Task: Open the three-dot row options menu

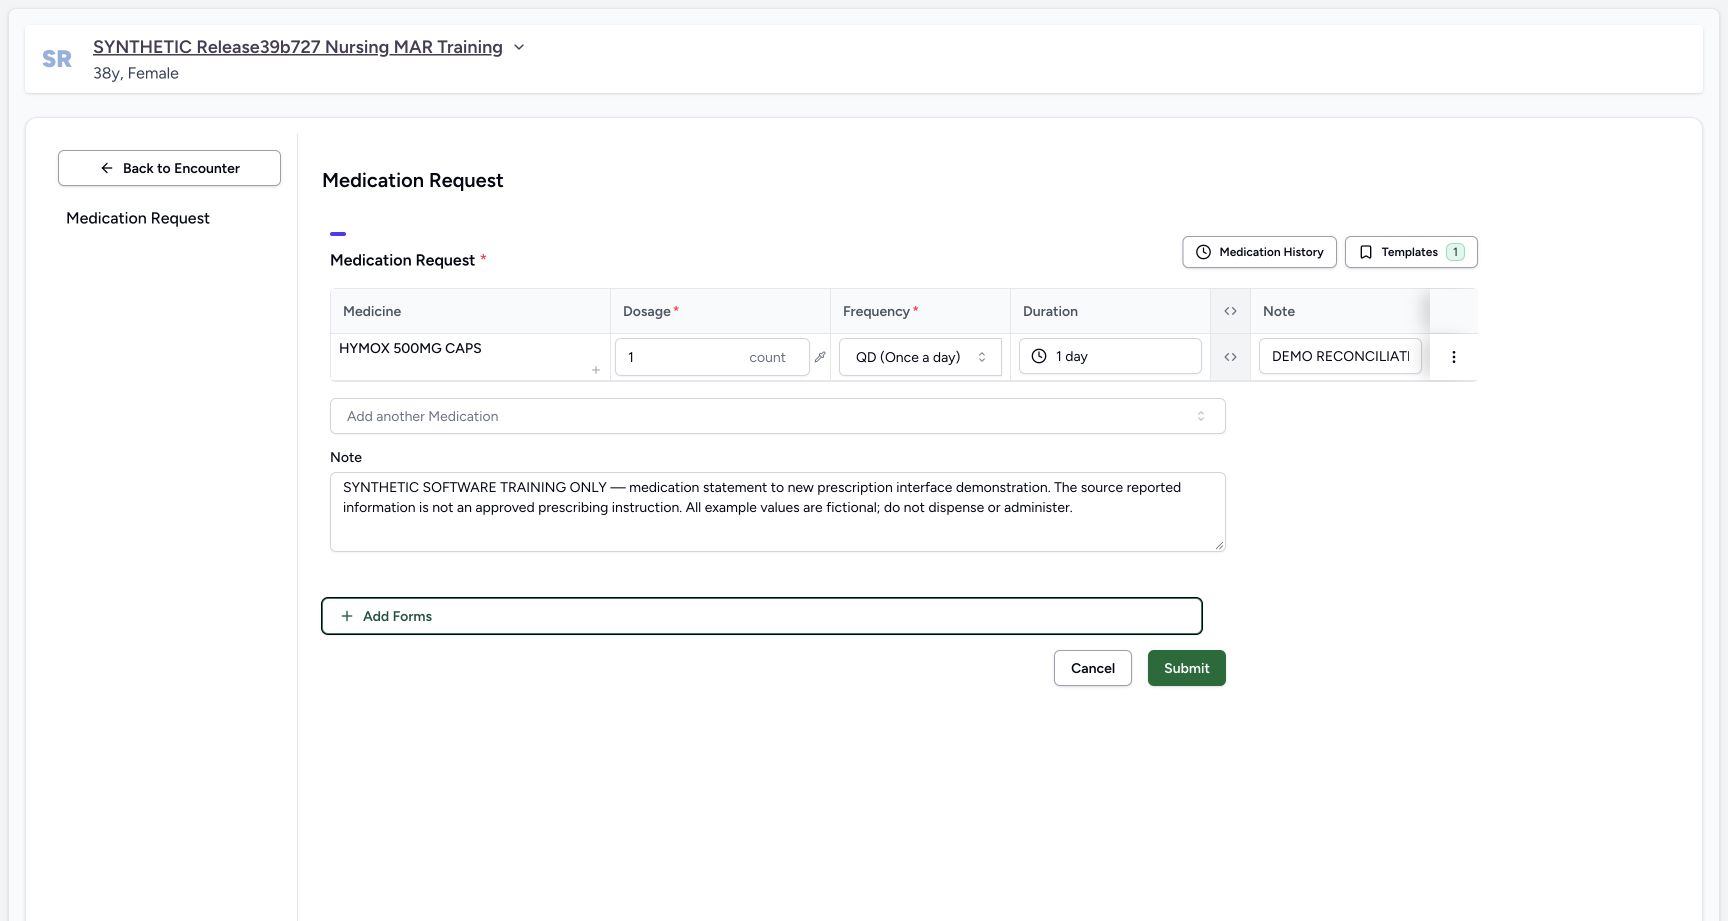Action: click(x=1454, y=357)
